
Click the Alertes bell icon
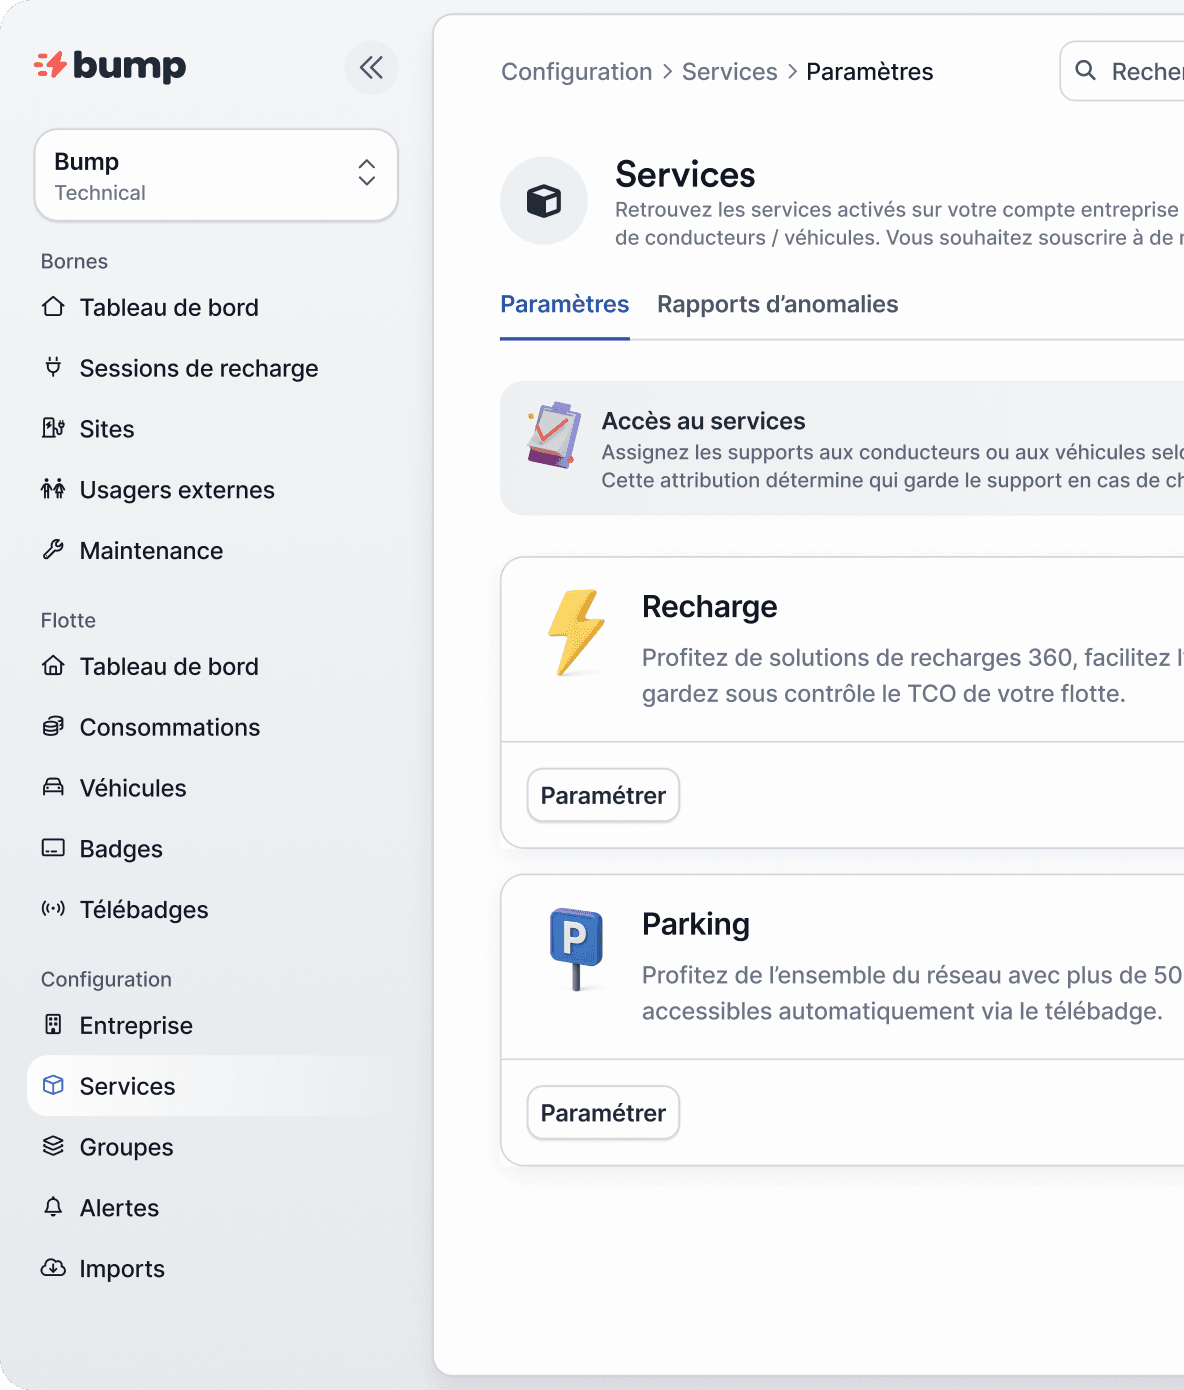(53, 1207)
